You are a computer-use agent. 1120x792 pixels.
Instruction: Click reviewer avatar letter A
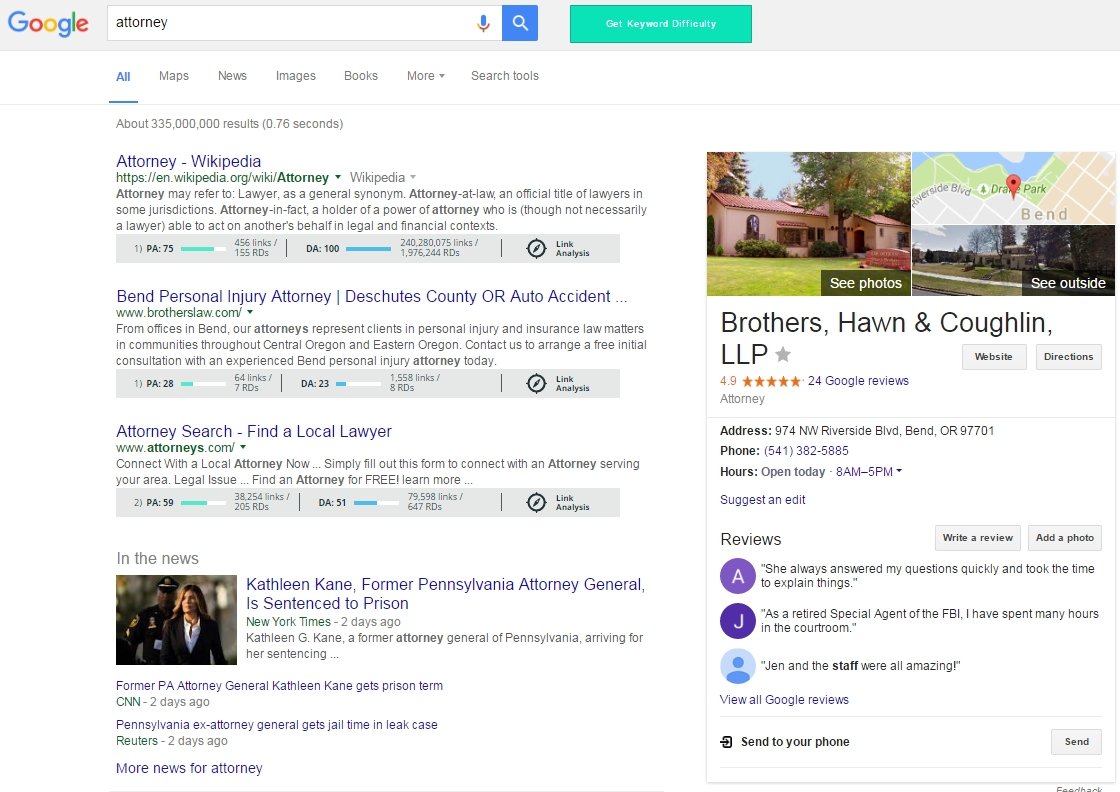[x=738, y=576]
